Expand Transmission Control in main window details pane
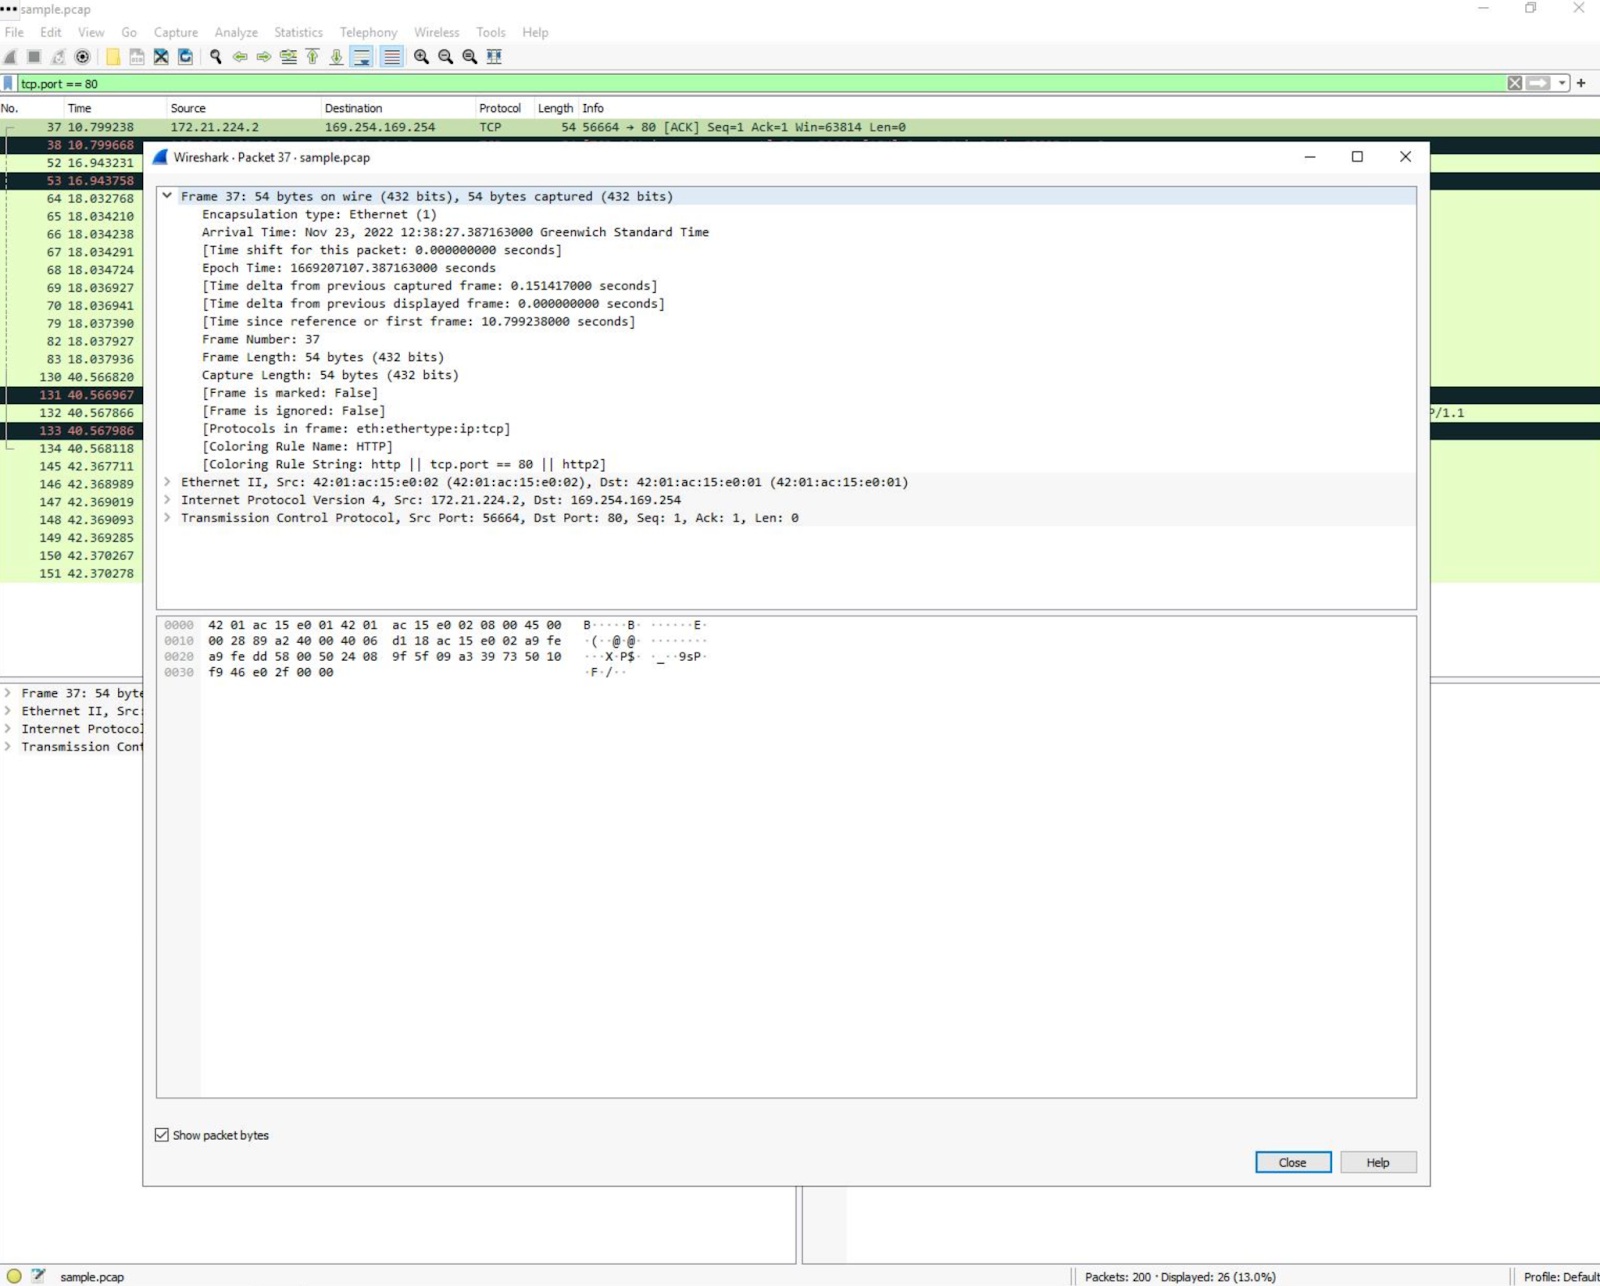The height and width of the screenshot is (1286, 1600). coord(8,747)
